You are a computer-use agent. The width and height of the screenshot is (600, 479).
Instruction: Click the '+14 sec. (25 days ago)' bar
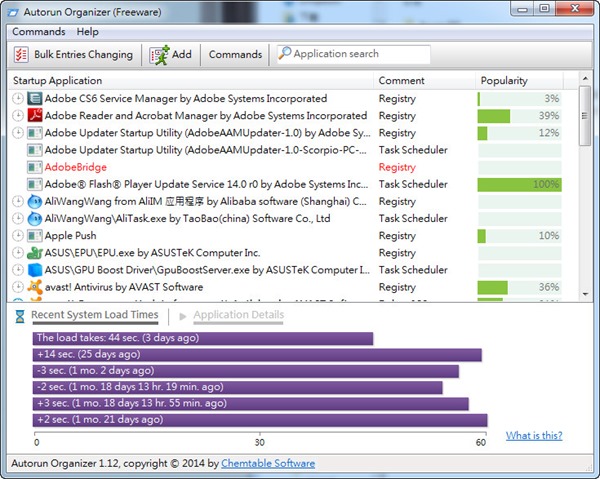coord(257,355)
